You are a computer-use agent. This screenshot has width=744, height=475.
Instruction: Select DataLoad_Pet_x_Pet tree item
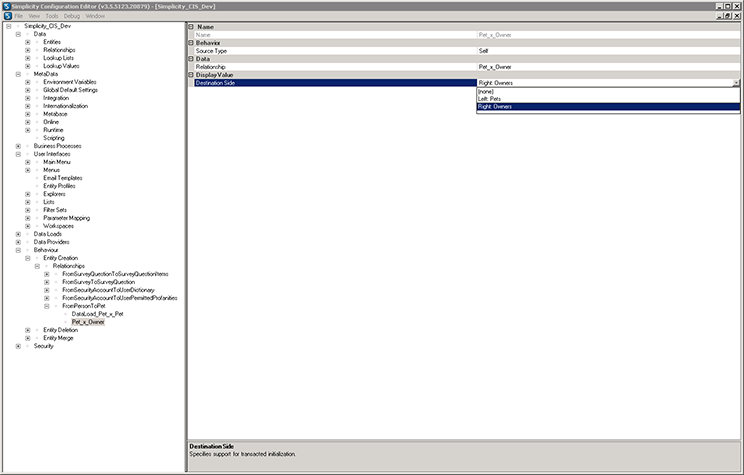97,314
